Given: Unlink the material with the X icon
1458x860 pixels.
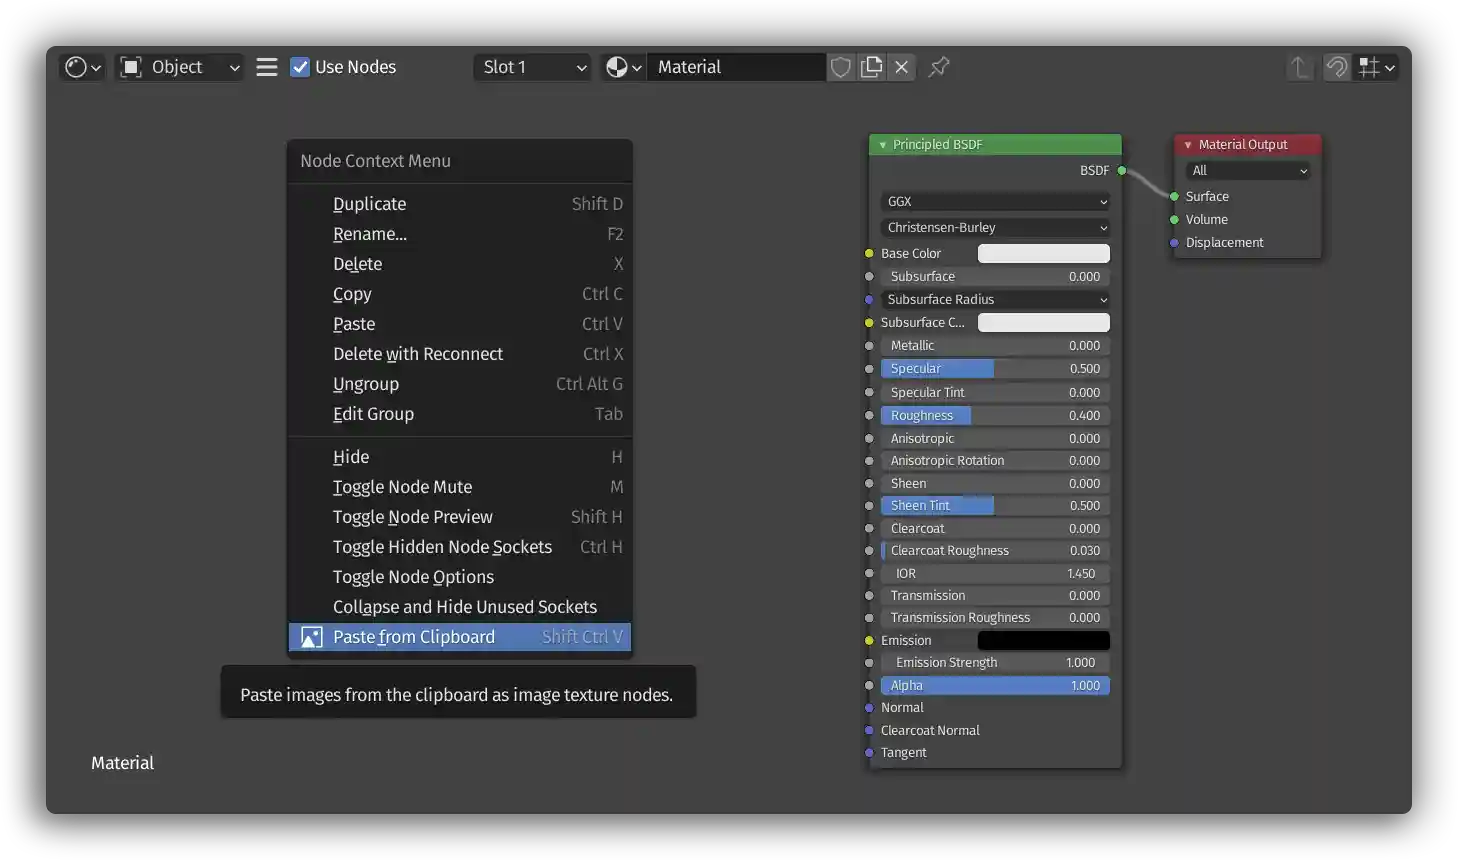Looking at the screenshot, I should point(902,67).
